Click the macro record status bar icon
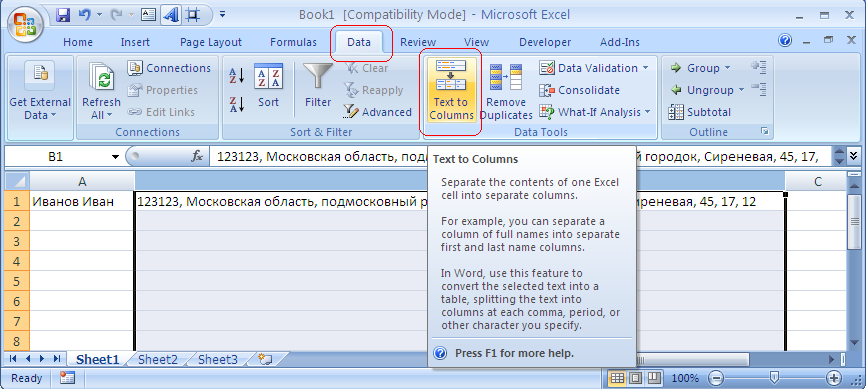Image resolution: width=866 pixels, height=389 pixels. click(x=67, y=379)
